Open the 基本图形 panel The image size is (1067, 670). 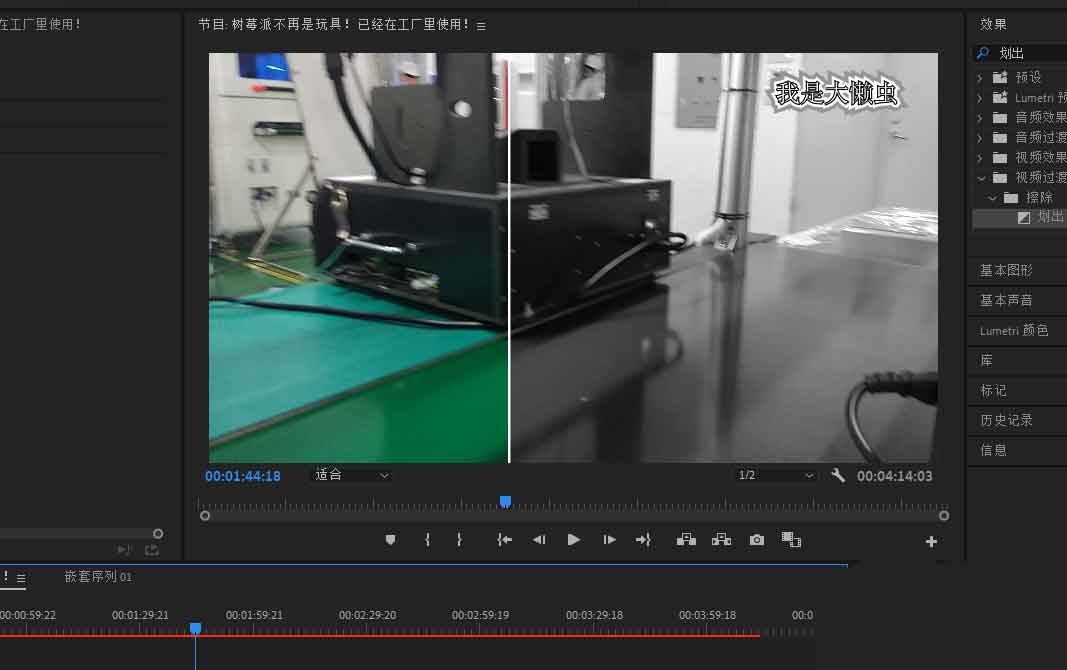pyautogui.click(x=1006, y=271)
